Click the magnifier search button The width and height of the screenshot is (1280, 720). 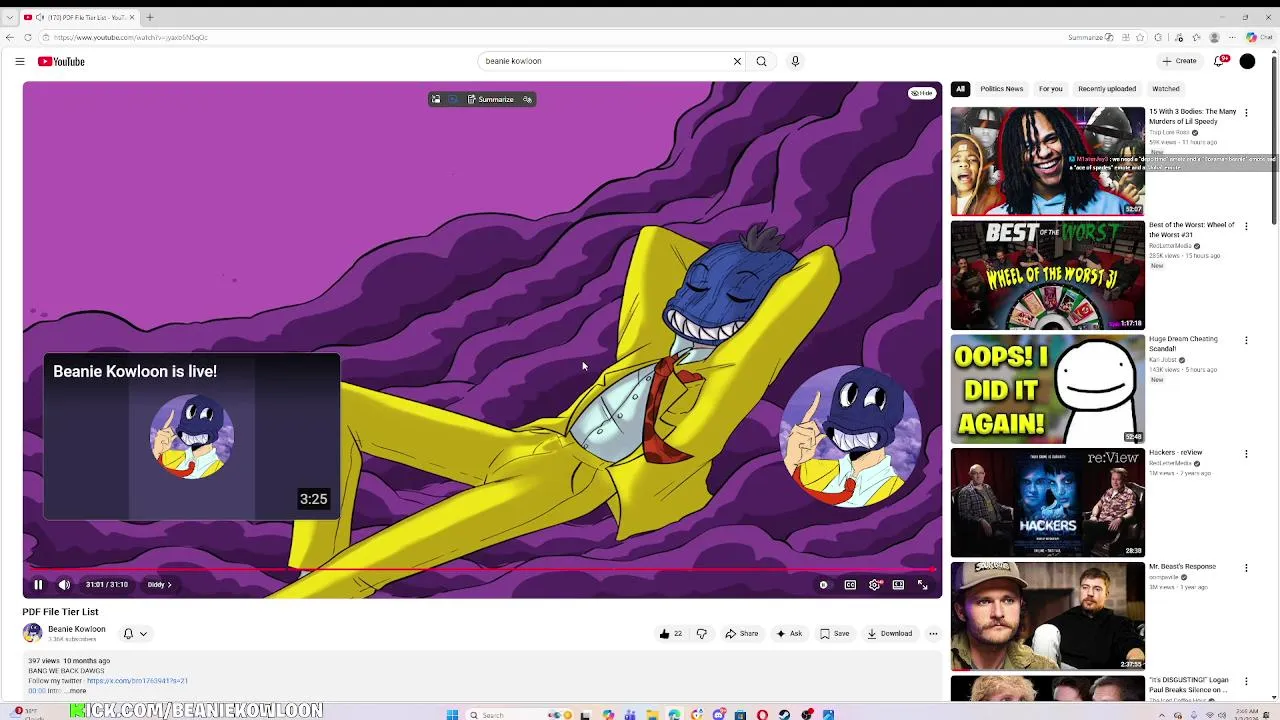point(761,61)
